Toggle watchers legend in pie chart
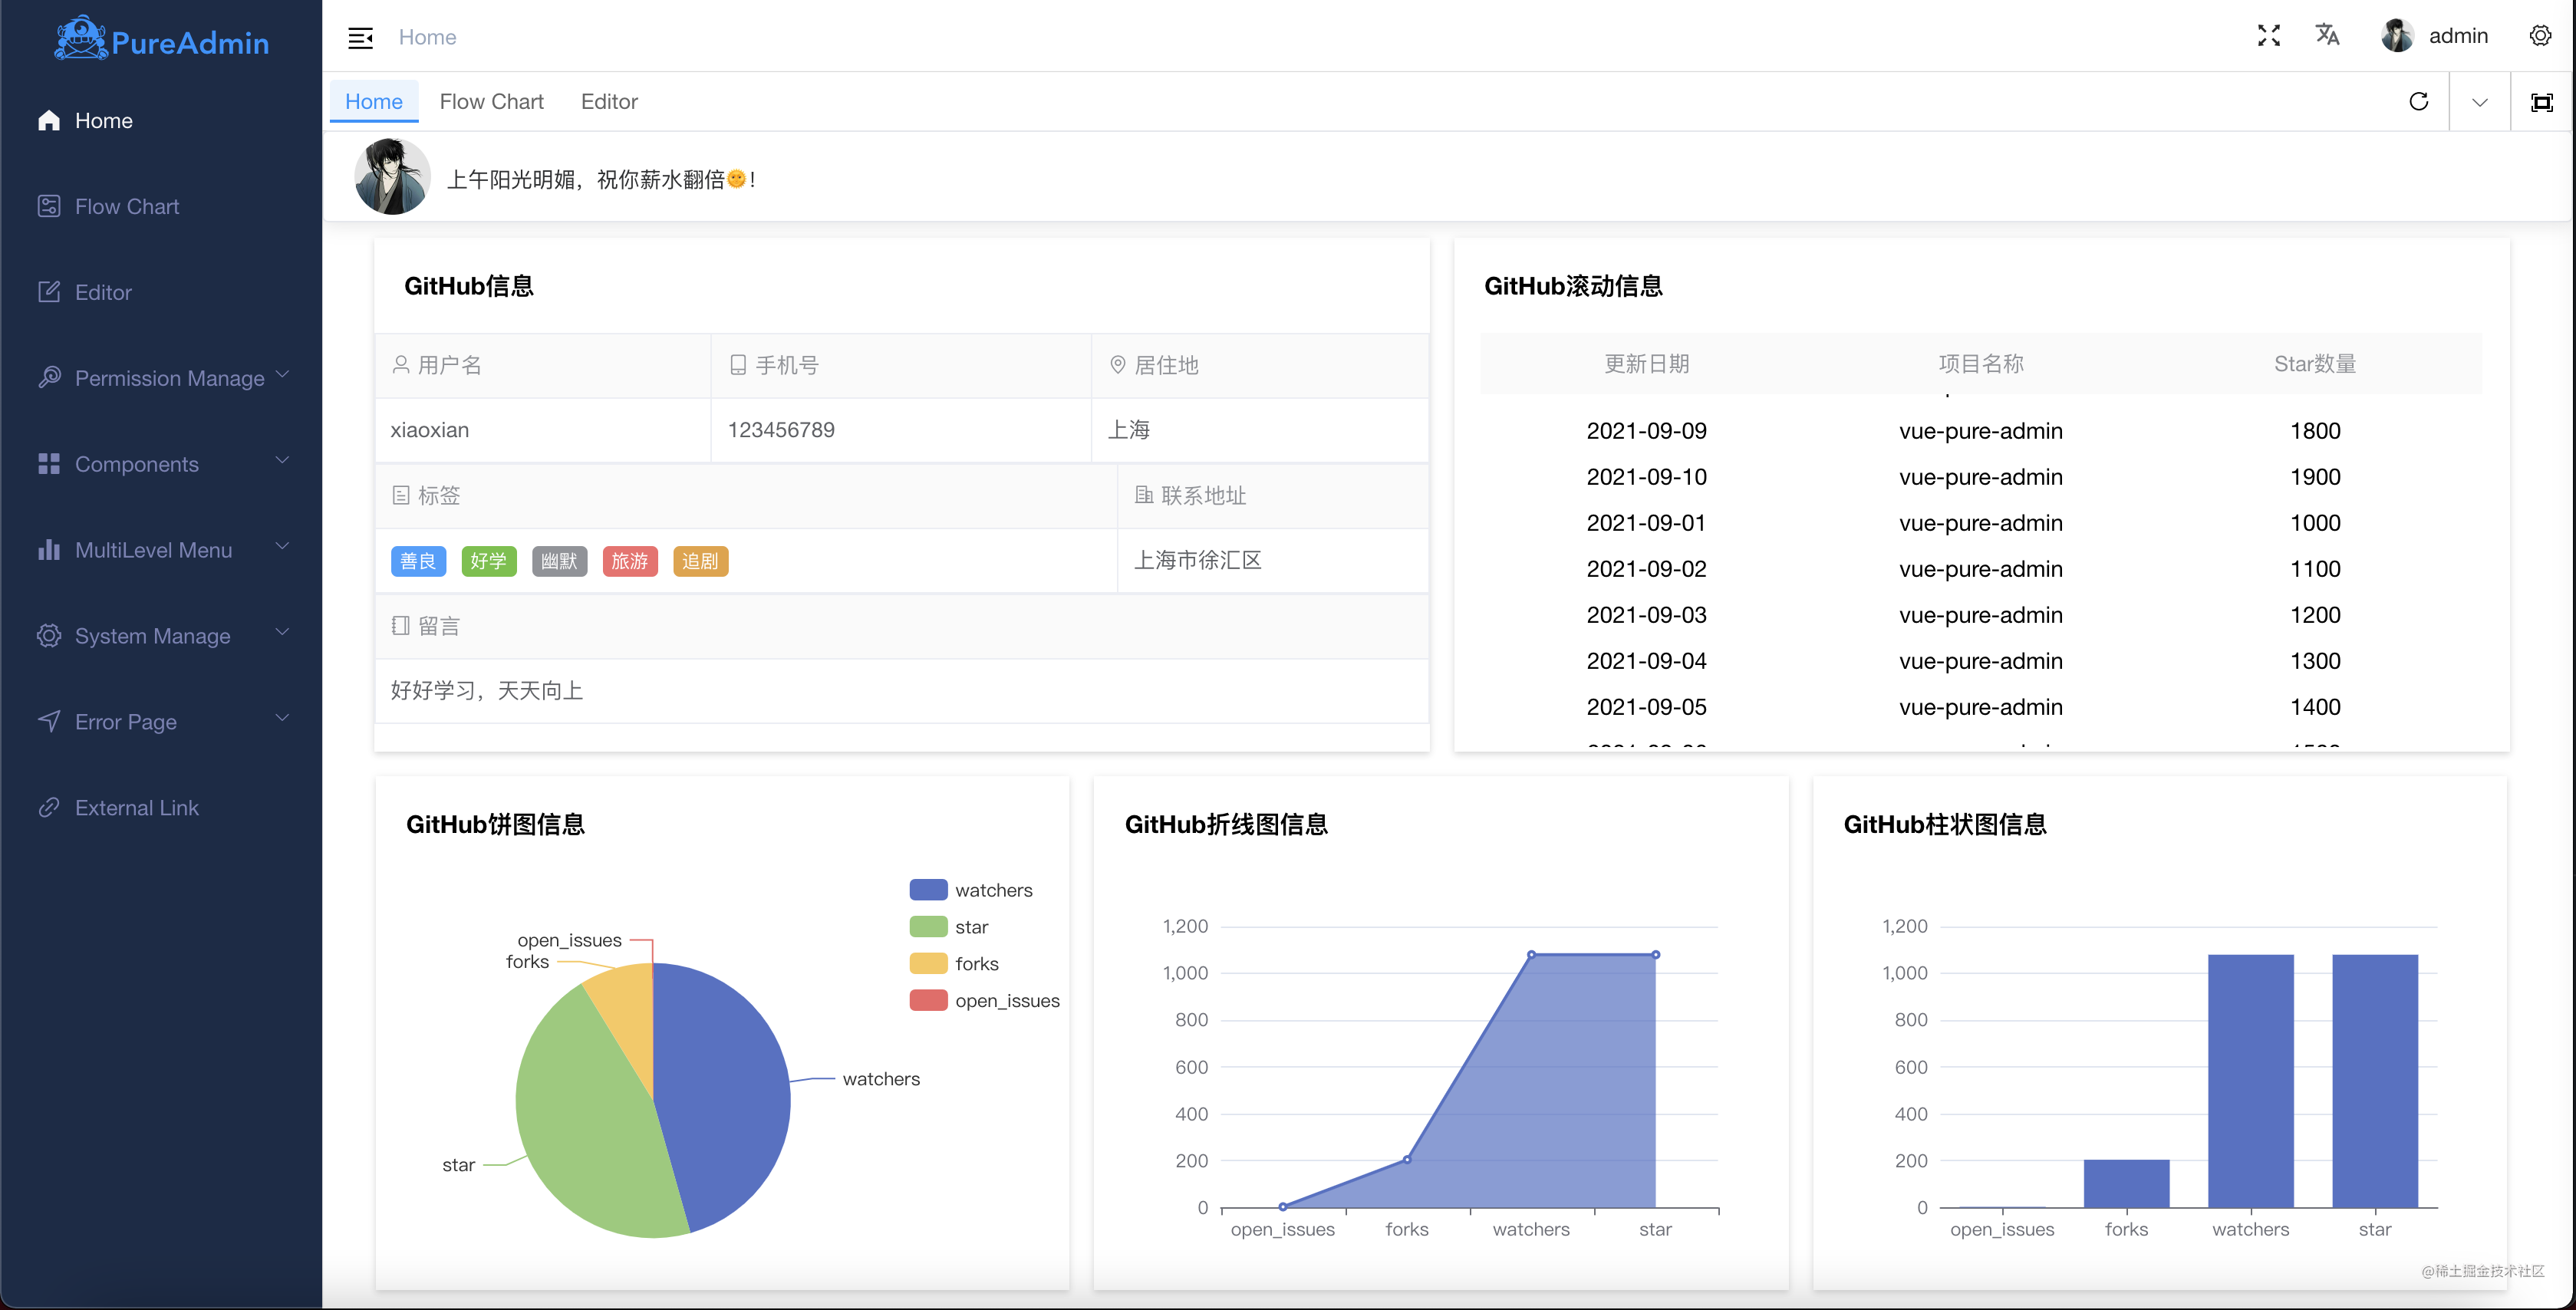2576x1310 pixels. [x=970, y=890]
